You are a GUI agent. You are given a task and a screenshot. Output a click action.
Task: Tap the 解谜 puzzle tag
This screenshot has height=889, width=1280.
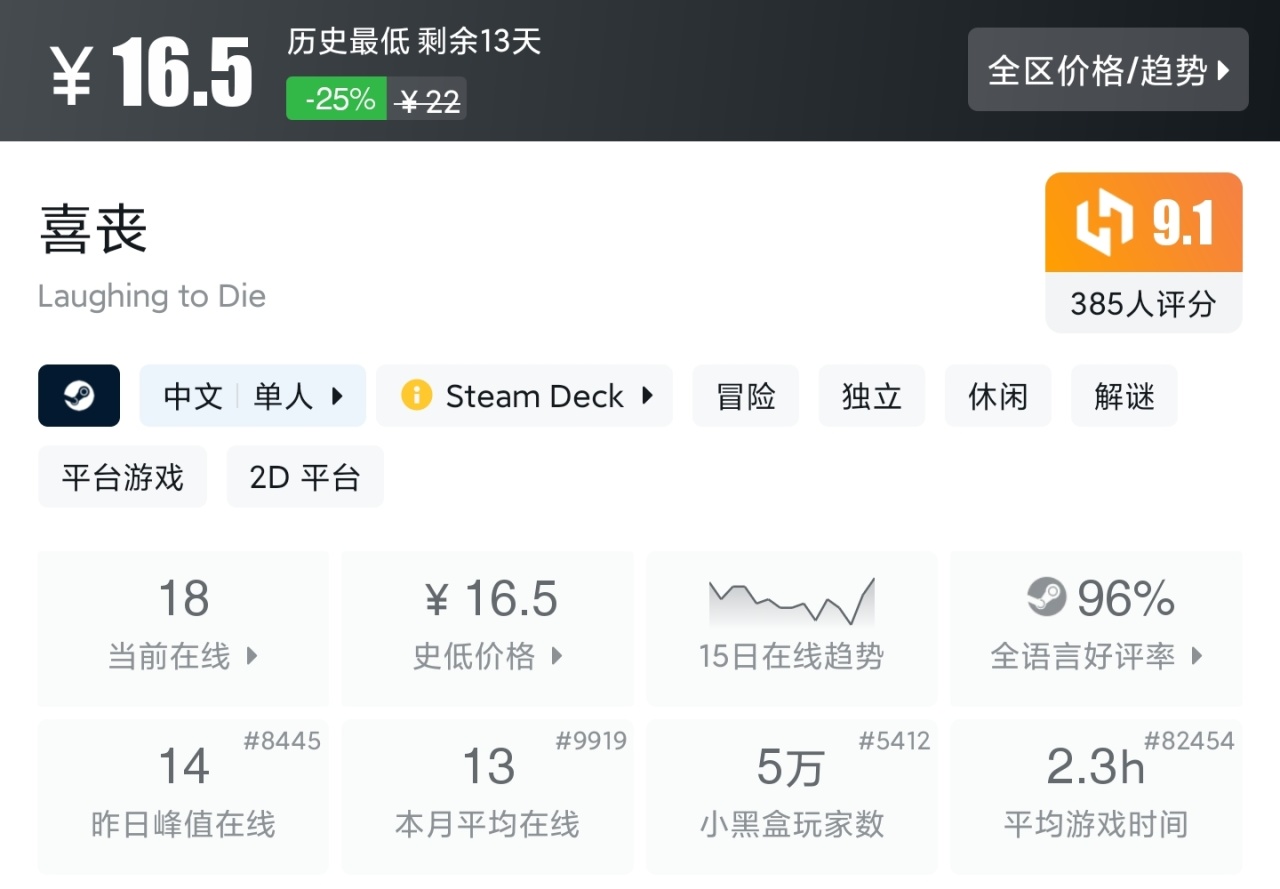1124,396
